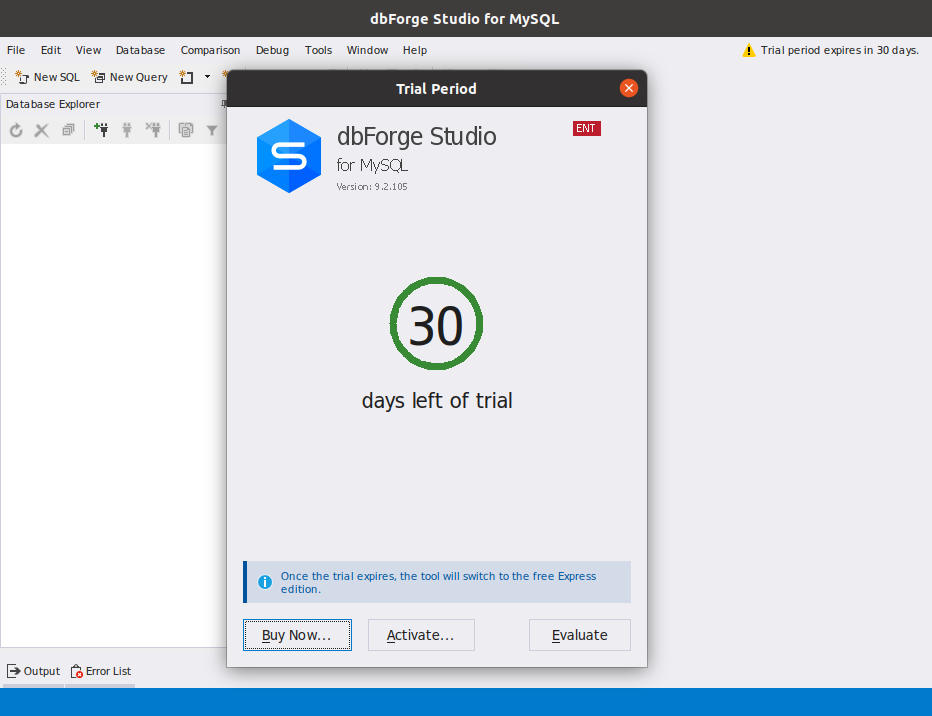Click the Express edition notice text
932x716 pixels.
[x=438, y=582]
